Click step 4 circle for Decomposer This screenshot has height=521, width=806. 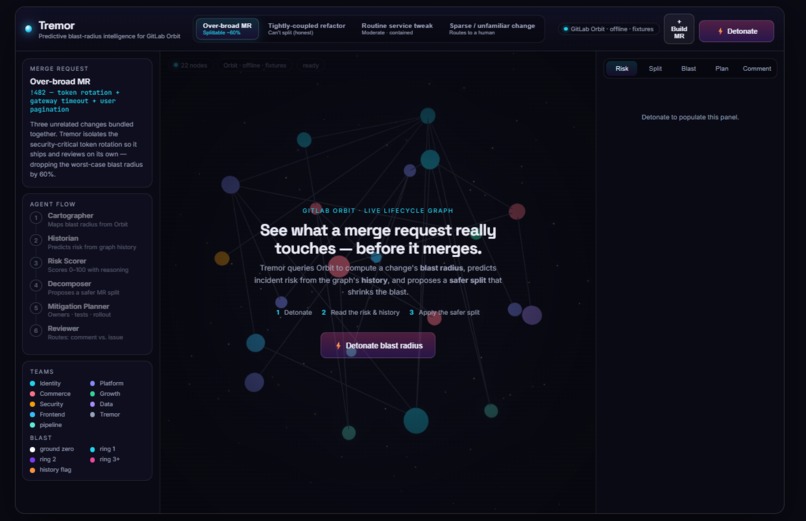coord(36,286)
